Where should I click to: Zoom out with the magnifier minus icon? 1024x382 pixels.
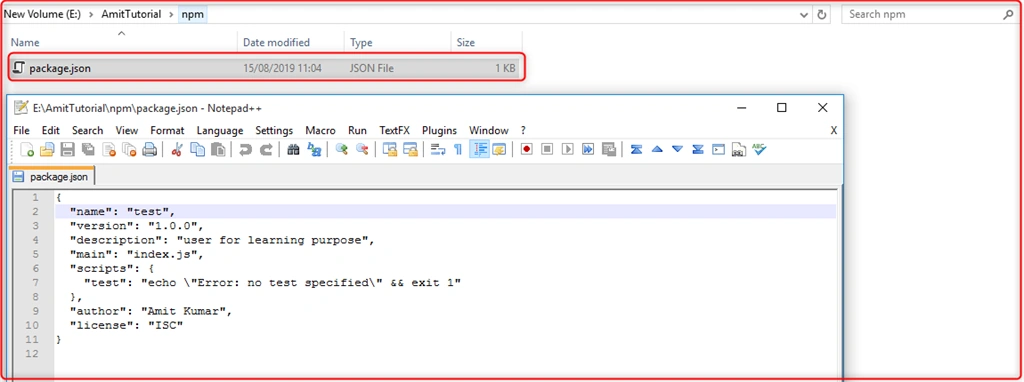click(x=362, y=150)
